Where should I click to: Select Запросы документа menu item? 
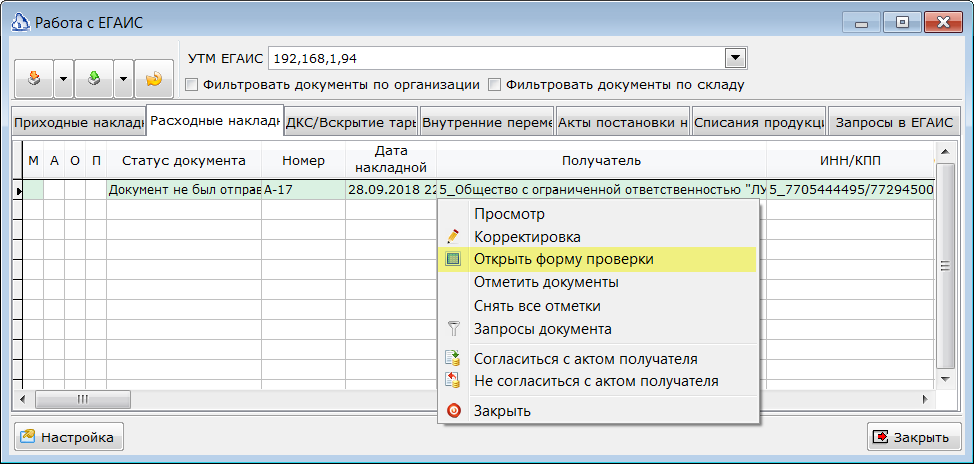pyautogui.click(x=598, y=329)
